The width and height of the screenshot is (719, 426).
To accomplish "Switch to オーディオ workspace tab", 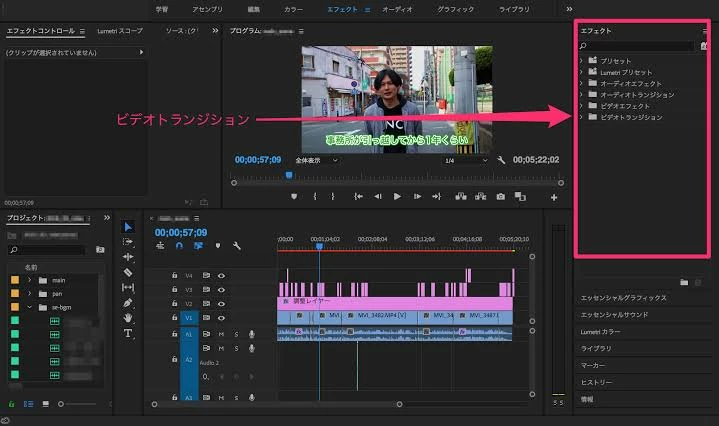I will 397,9.
